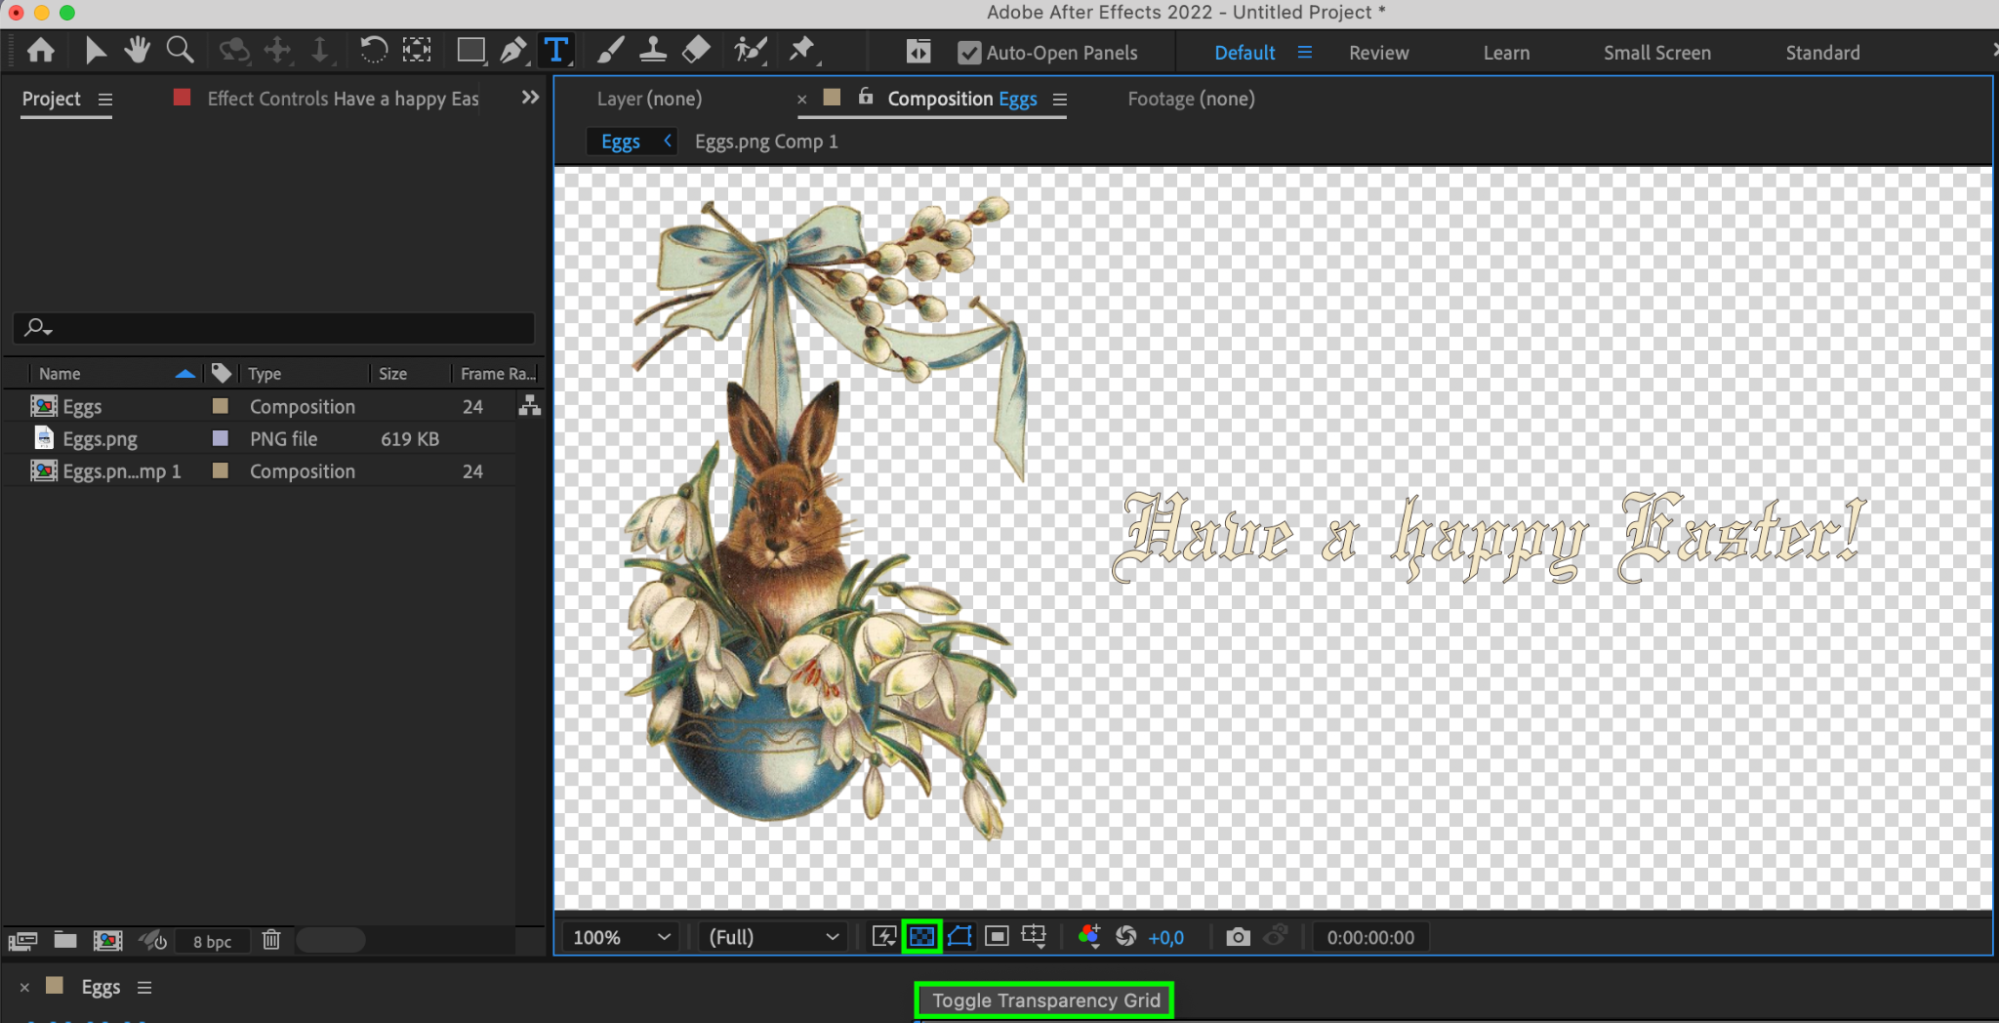The image size is (1999, 1023).
Task: Sort by the label tag column
Action: 221,373
